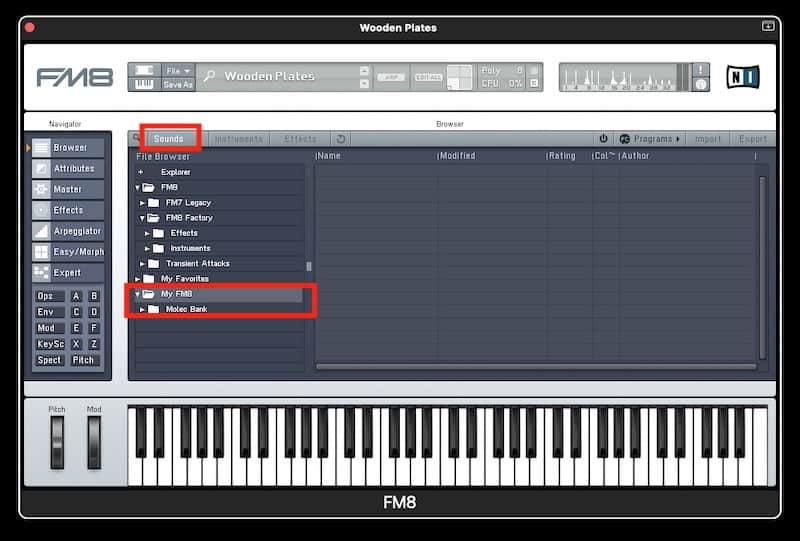Image resolution: width=800 pixels, height=541 pixels.
Task: Open the Programs dropdown in browser
Action: coord(649,139)
